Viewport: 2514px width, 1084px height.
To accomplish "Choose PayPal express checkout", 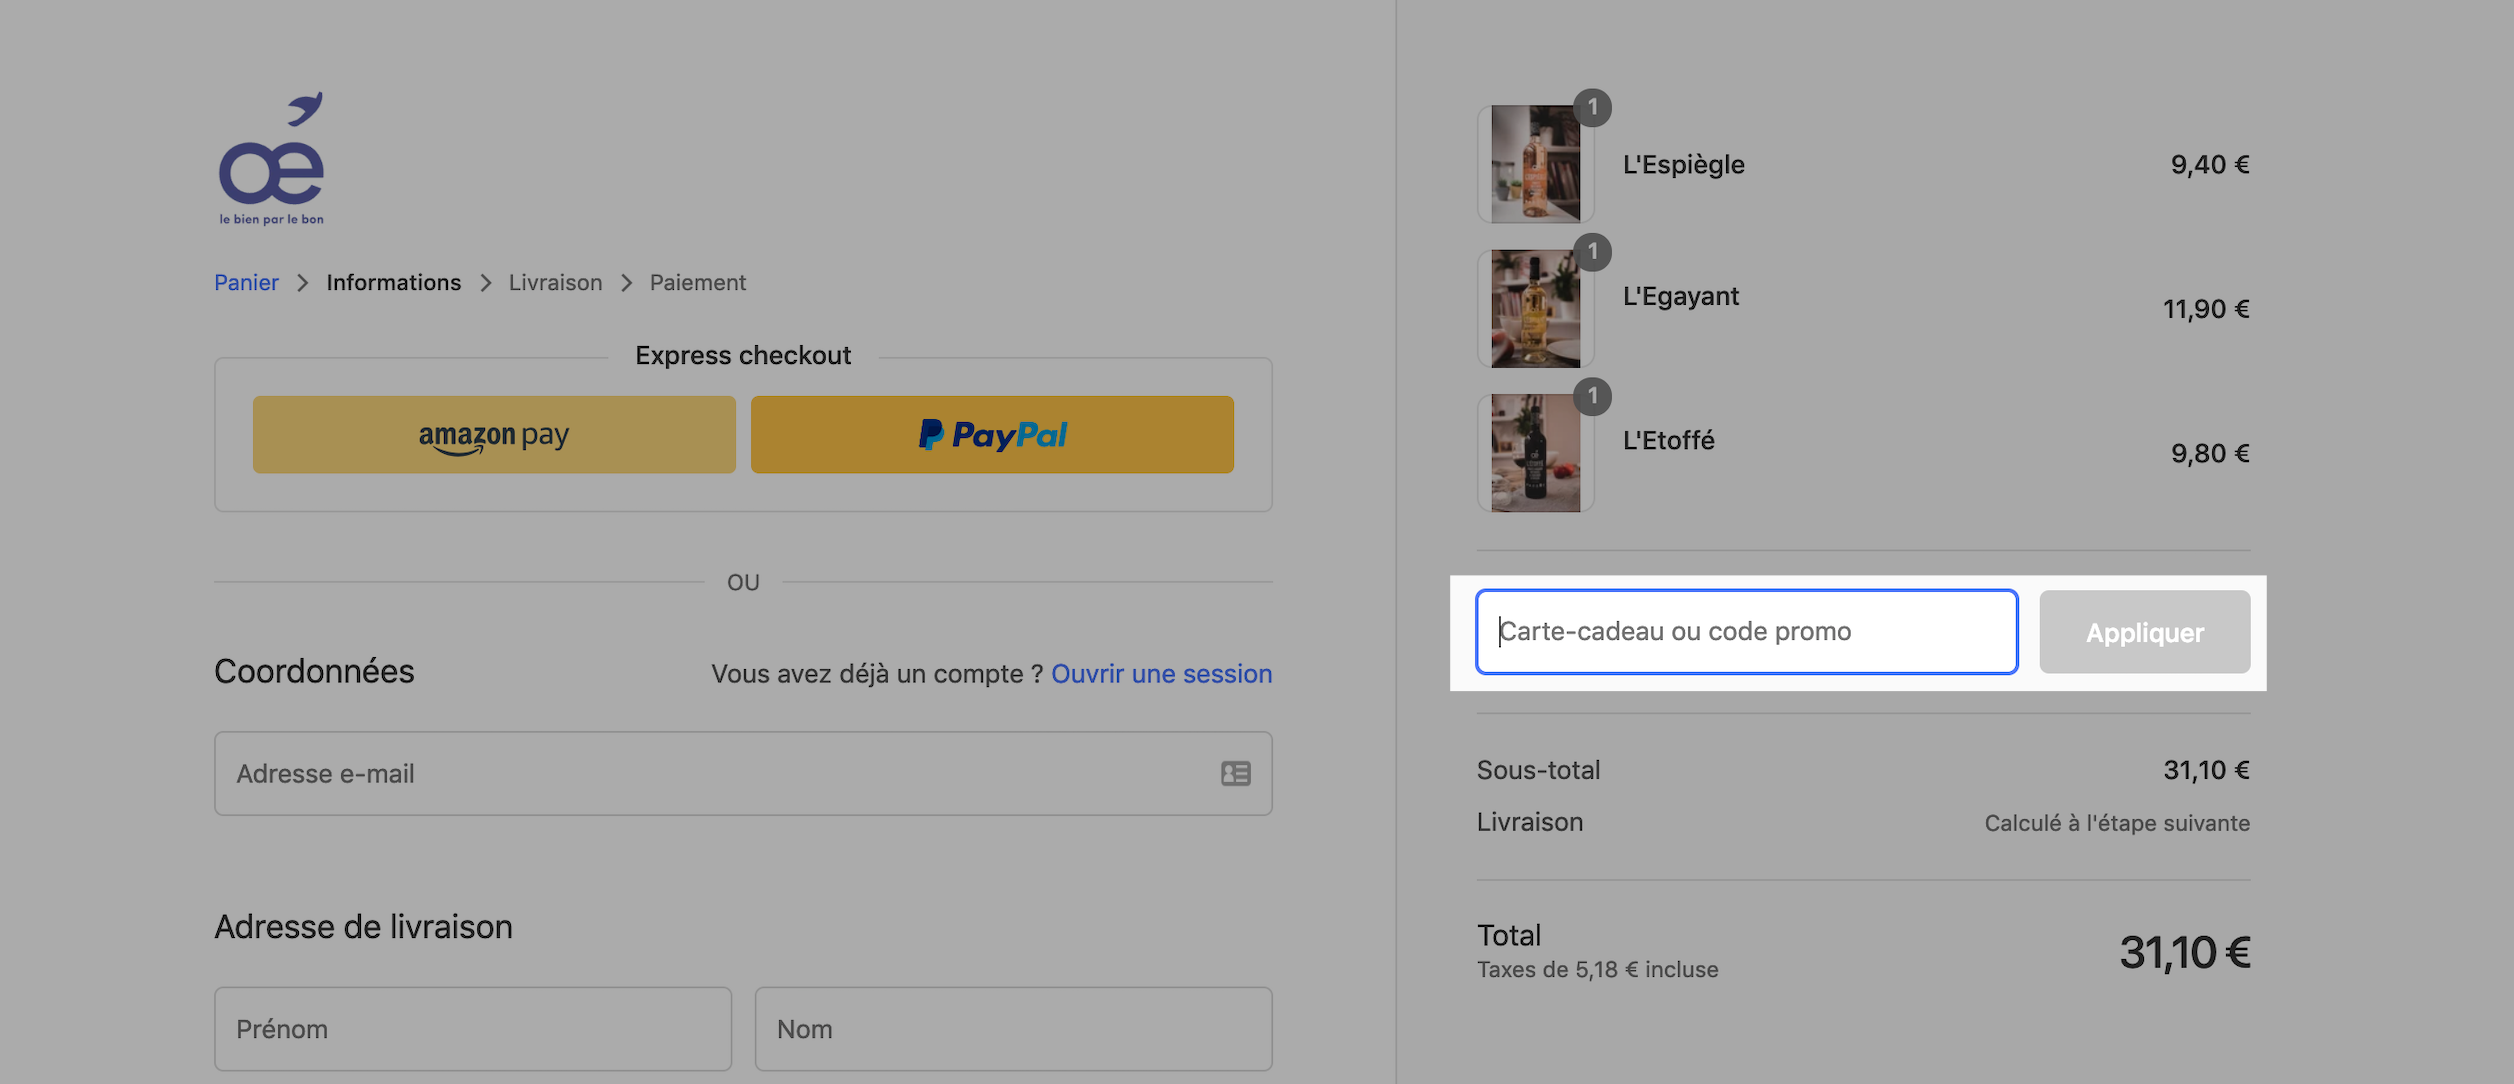I will 992,434.
